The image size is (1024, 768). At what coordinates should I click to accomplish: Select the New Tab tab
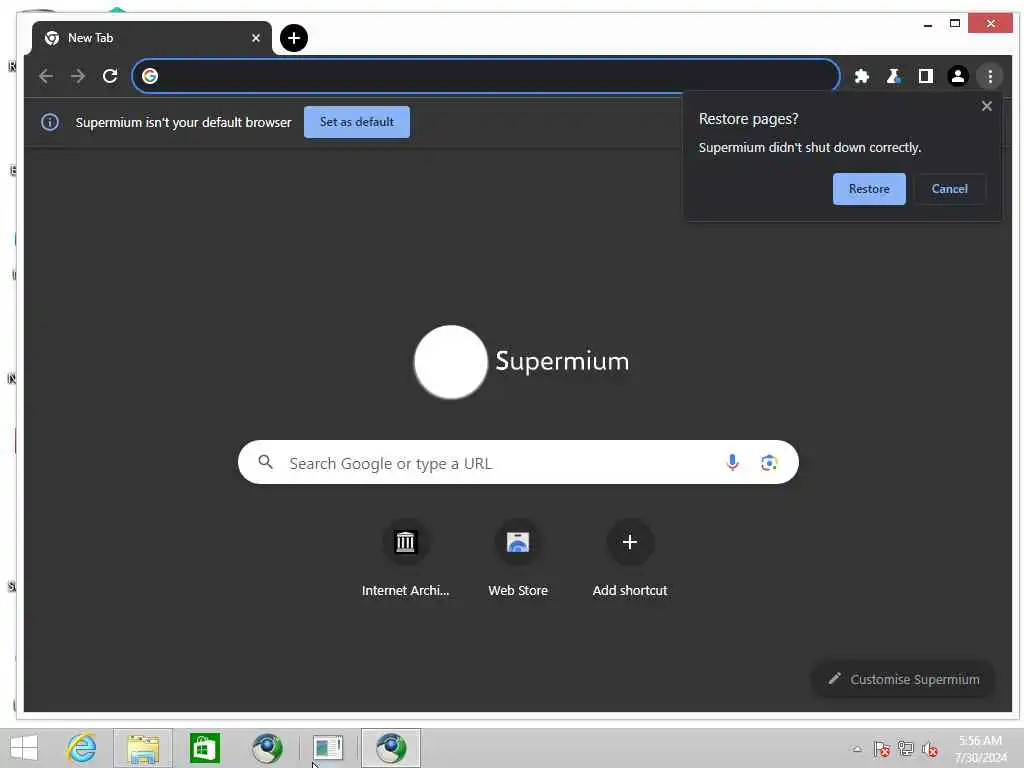point(152,38)
